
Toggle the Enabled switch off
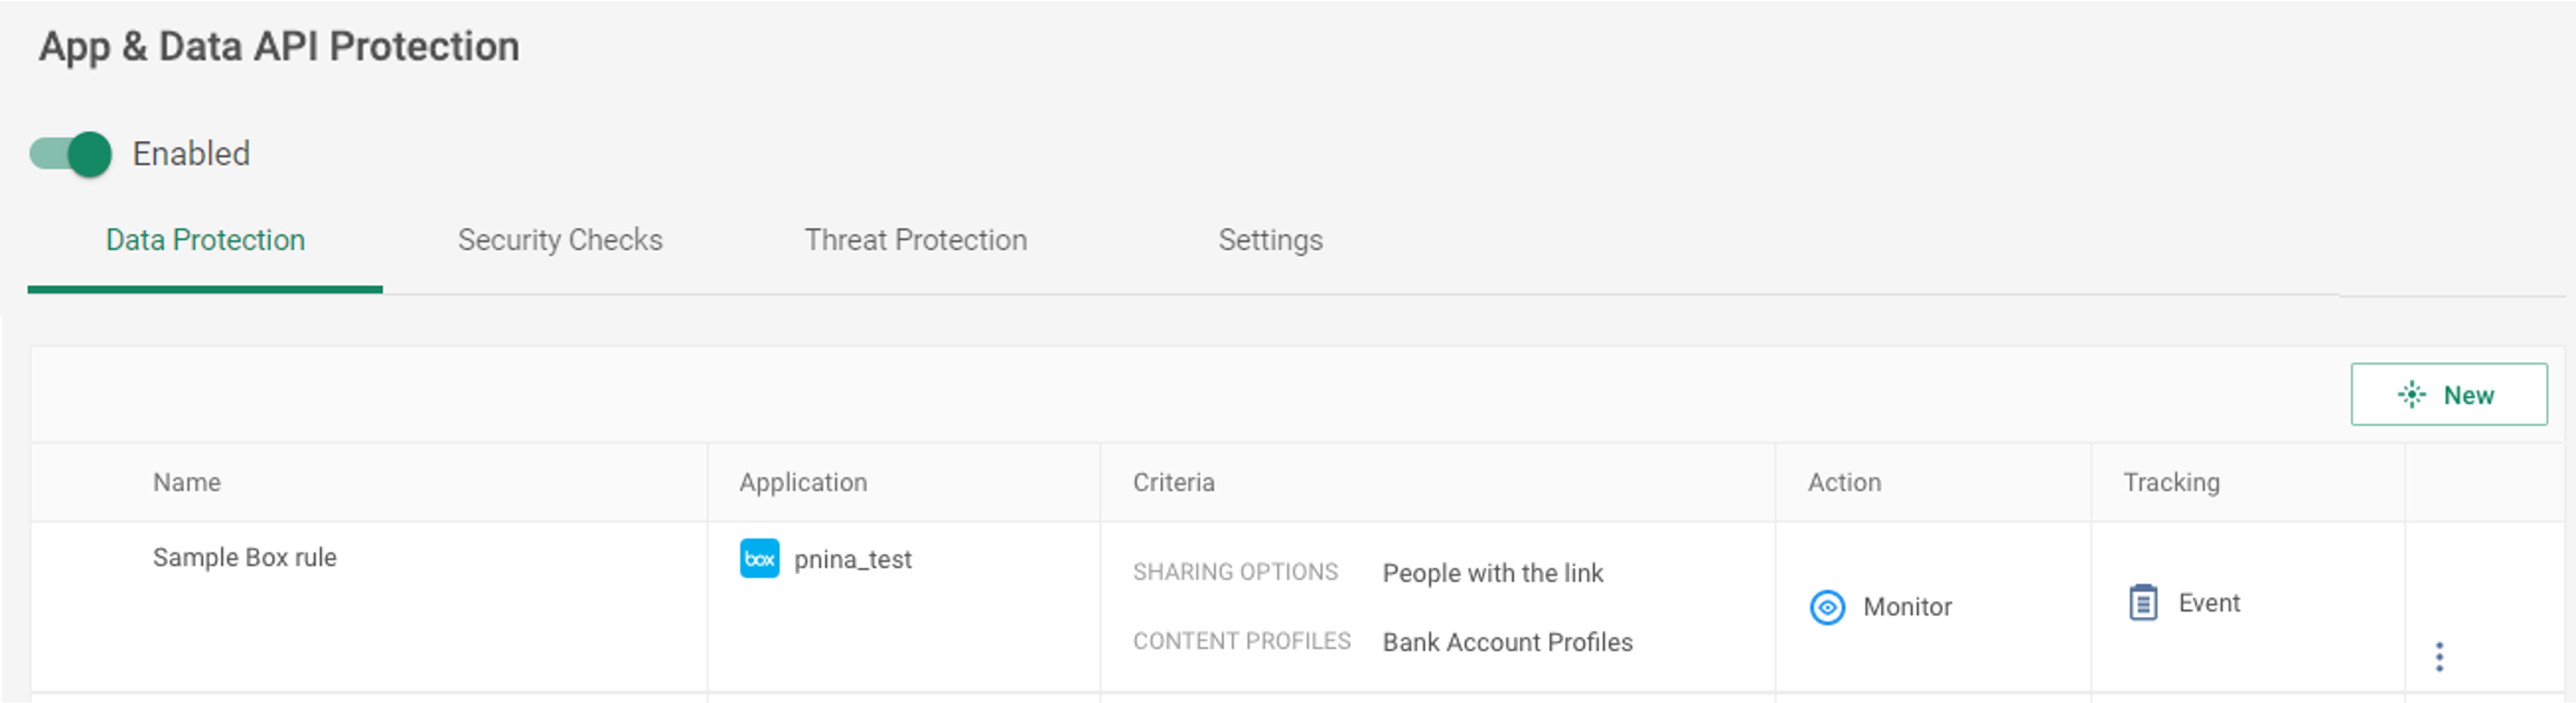click(x=70, y=155)
